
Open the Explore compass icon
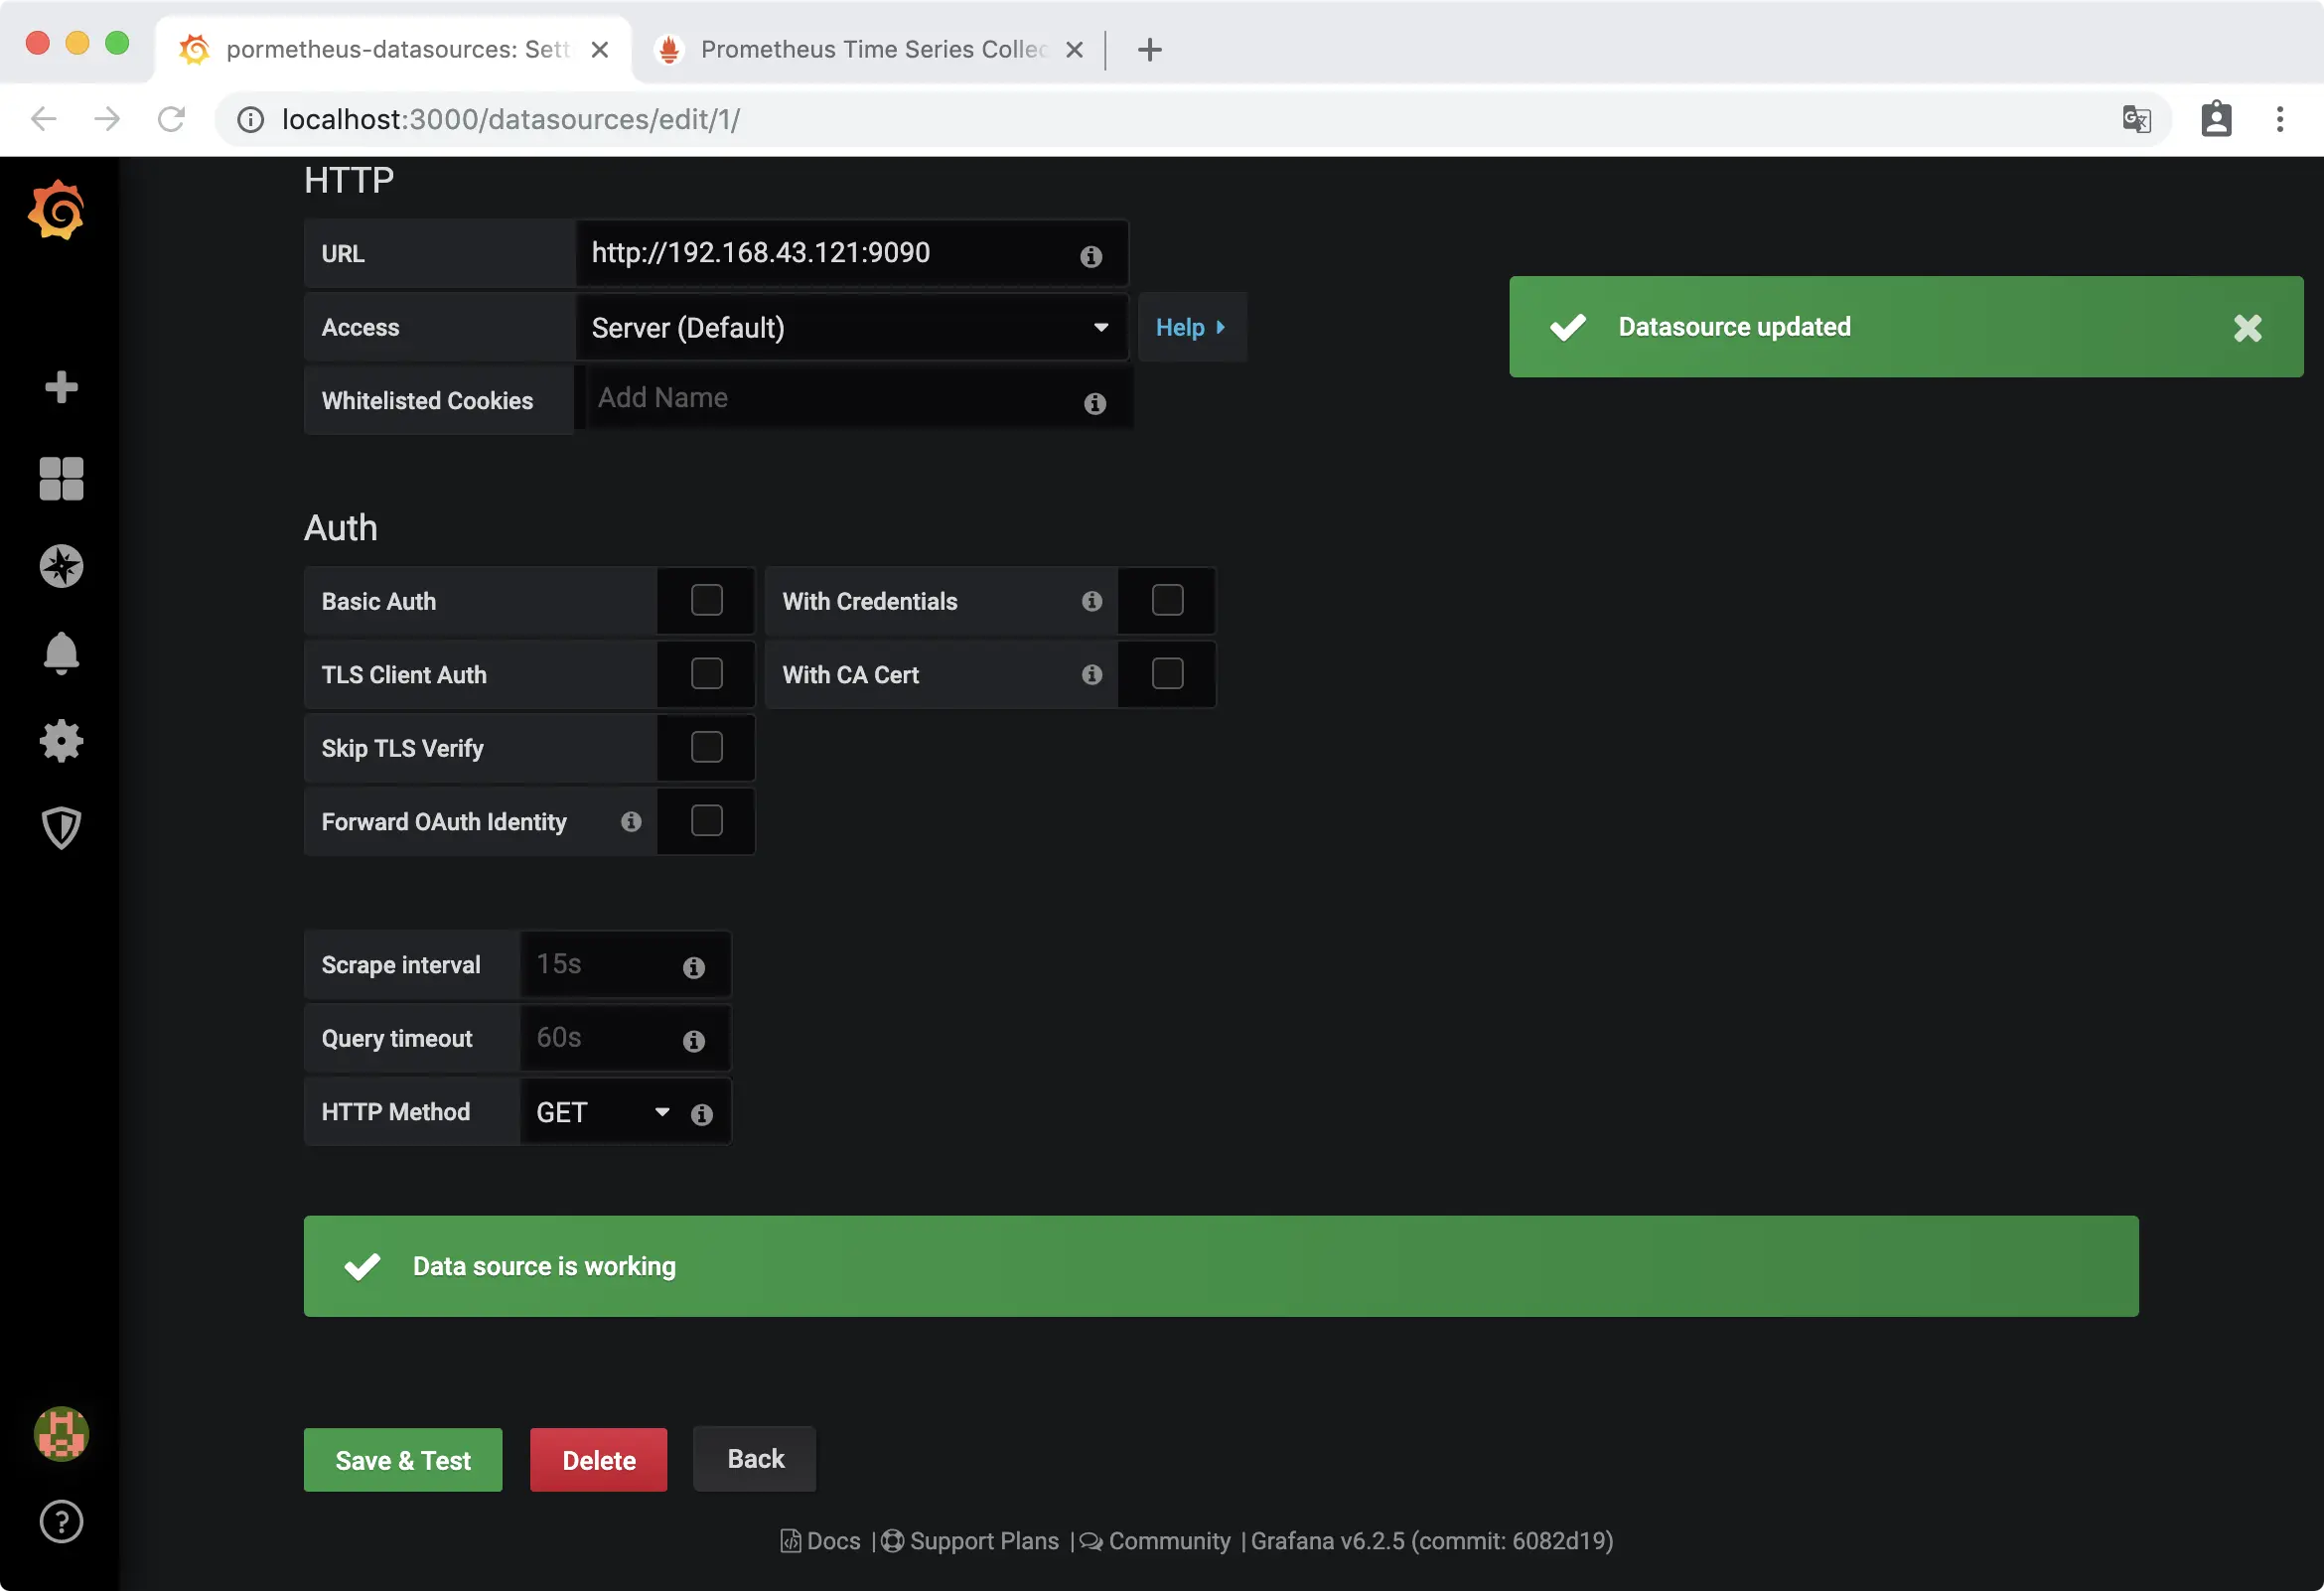coord(61,566)
